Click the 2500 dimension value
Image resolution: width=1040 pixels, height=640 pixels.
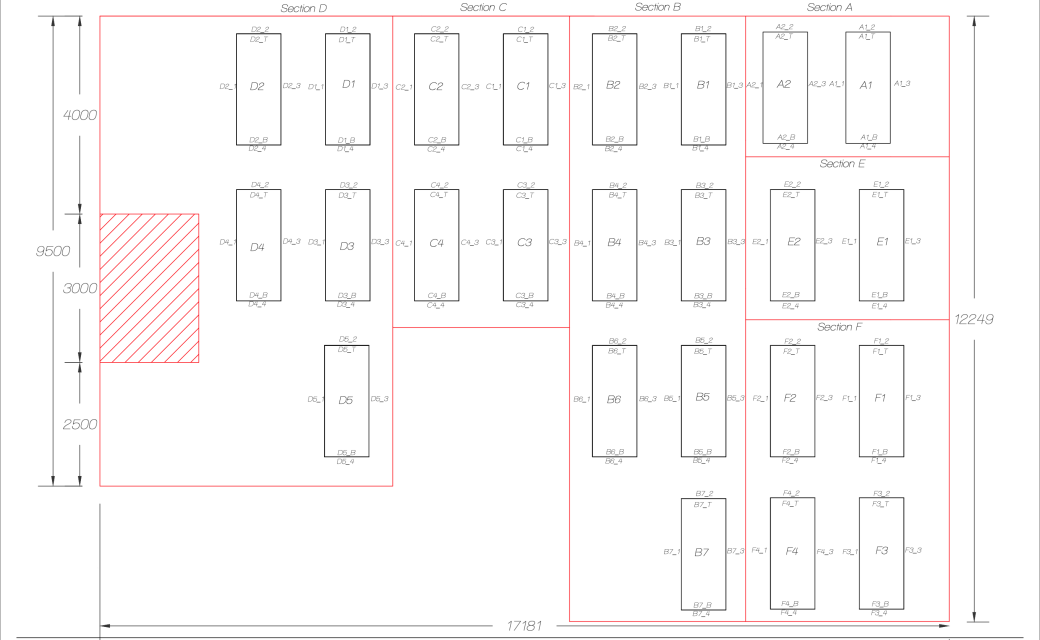(79, 424)
